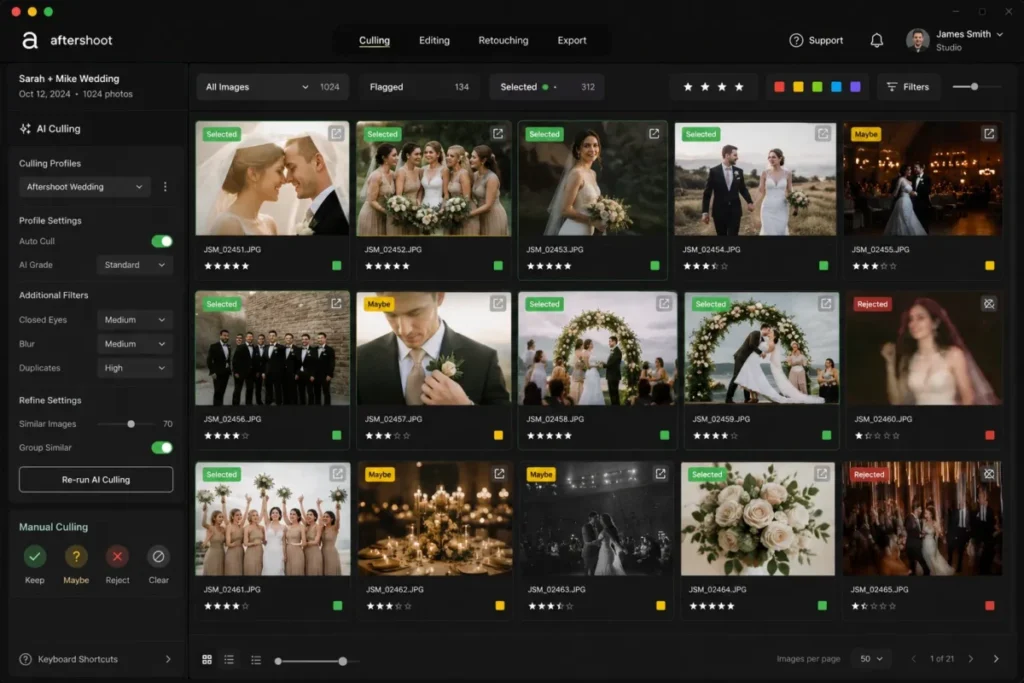The width and height of the screenshot is (1024, 683).
Task: Open JSM_02463.JPG expand icon
Action: [661, 474]
